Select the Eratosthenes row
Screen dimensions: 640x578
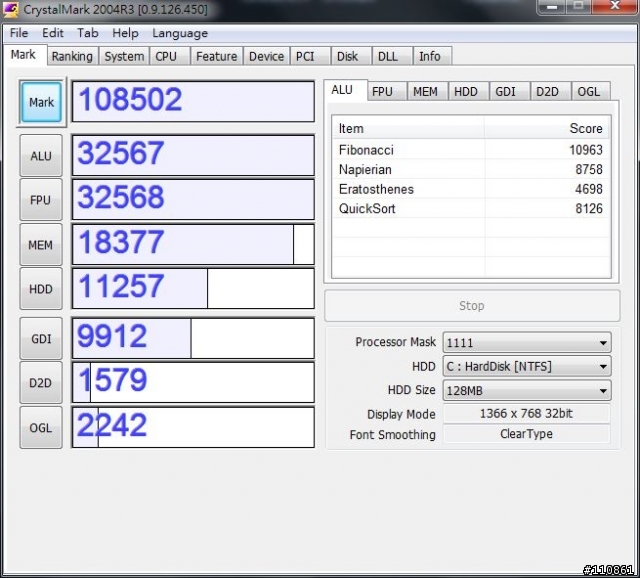click(471, 189)
